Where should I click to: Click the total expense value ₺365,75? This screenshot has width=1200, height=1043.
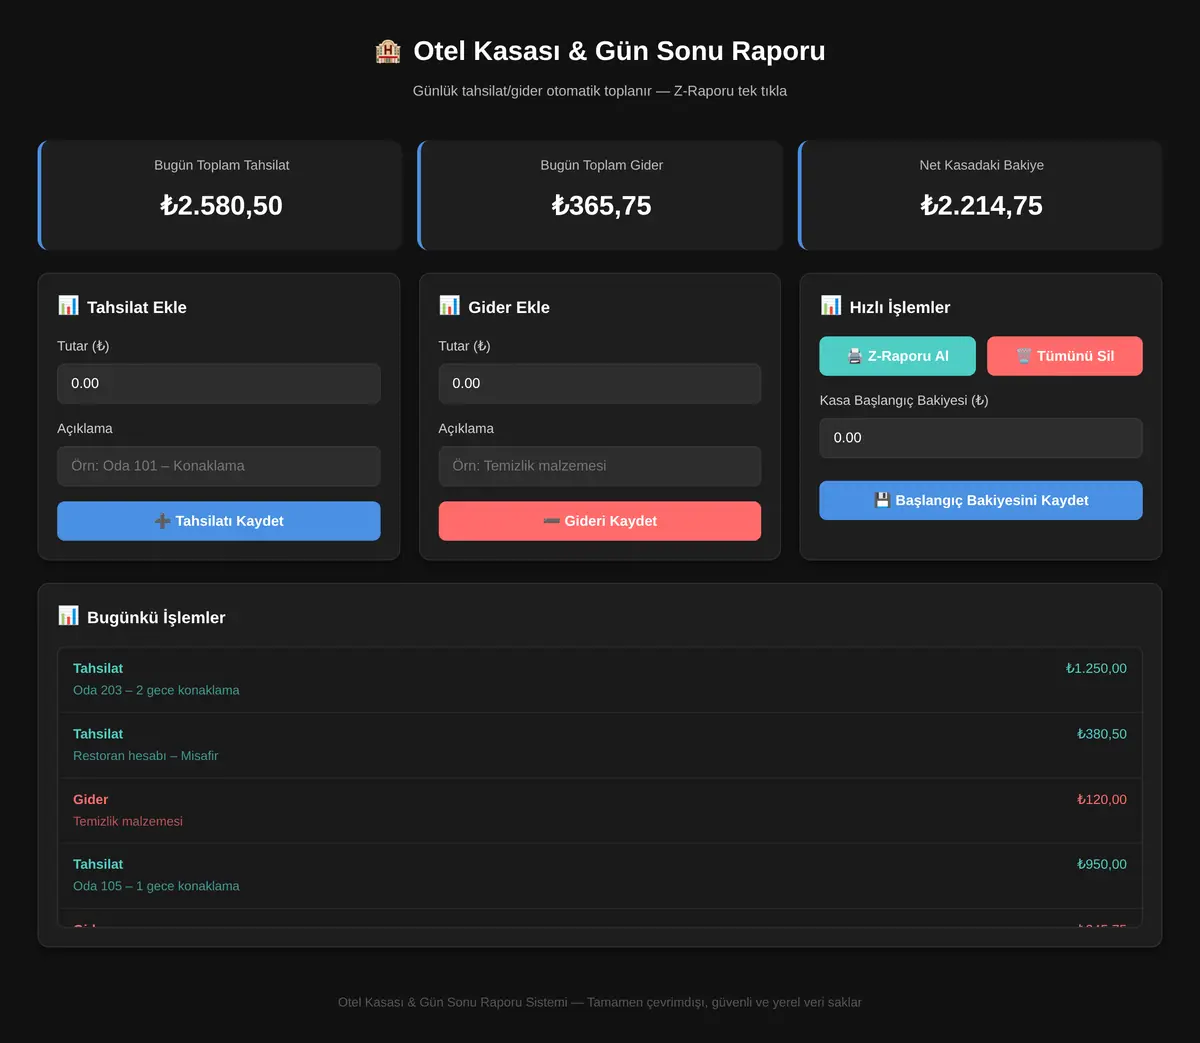click(601, 205)
